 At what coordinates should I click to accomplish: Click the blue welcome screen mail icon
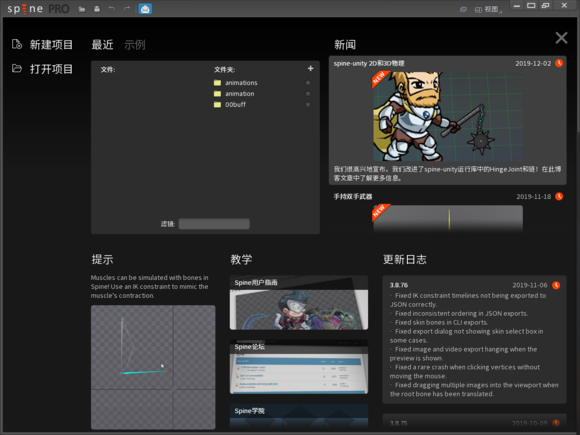click(145, 9)
